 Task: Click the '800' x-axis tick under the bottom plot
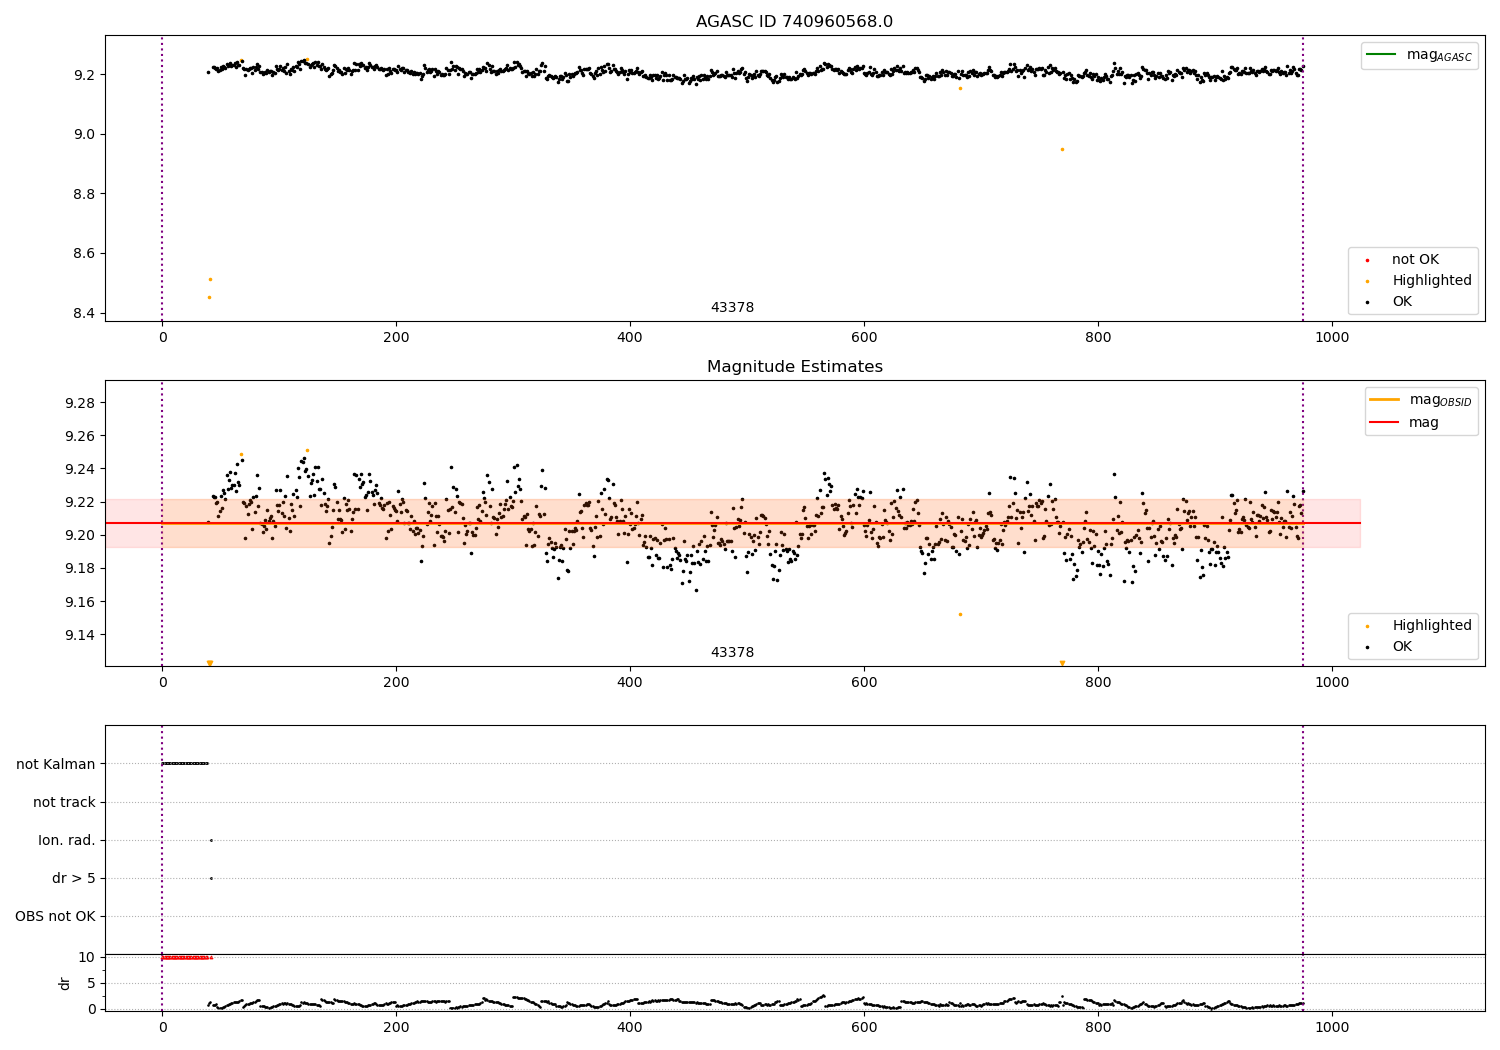tap(1098, 1026)
